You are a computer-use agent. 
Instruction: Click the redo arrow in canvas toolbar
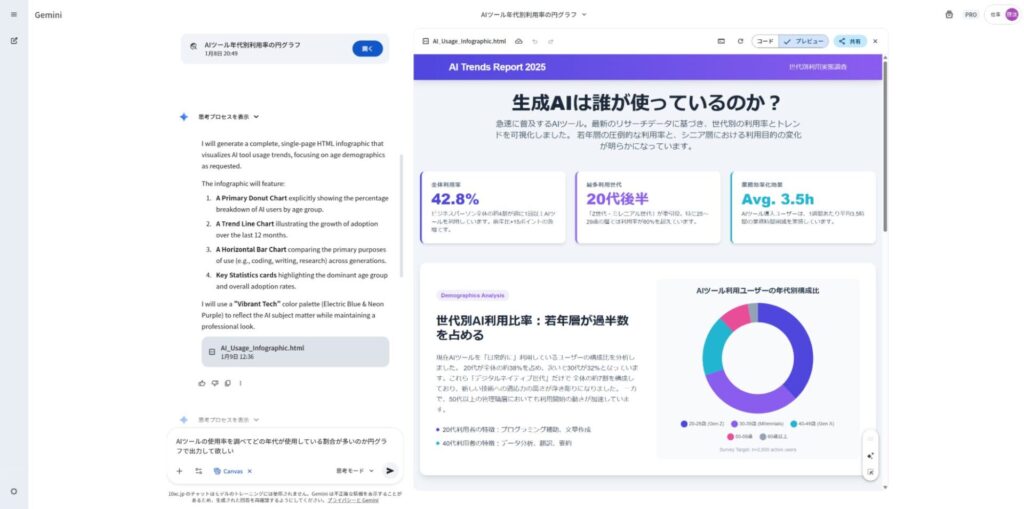[x=551, y=41]
